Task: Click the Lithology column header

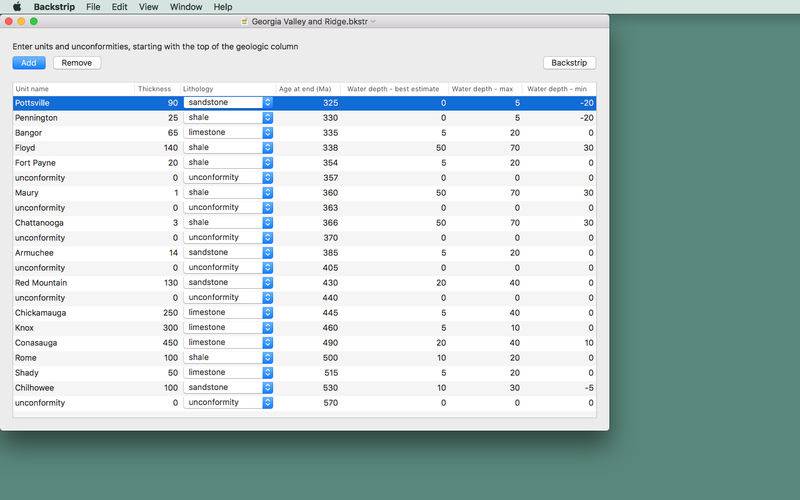Action: click(x=228, y=89)
